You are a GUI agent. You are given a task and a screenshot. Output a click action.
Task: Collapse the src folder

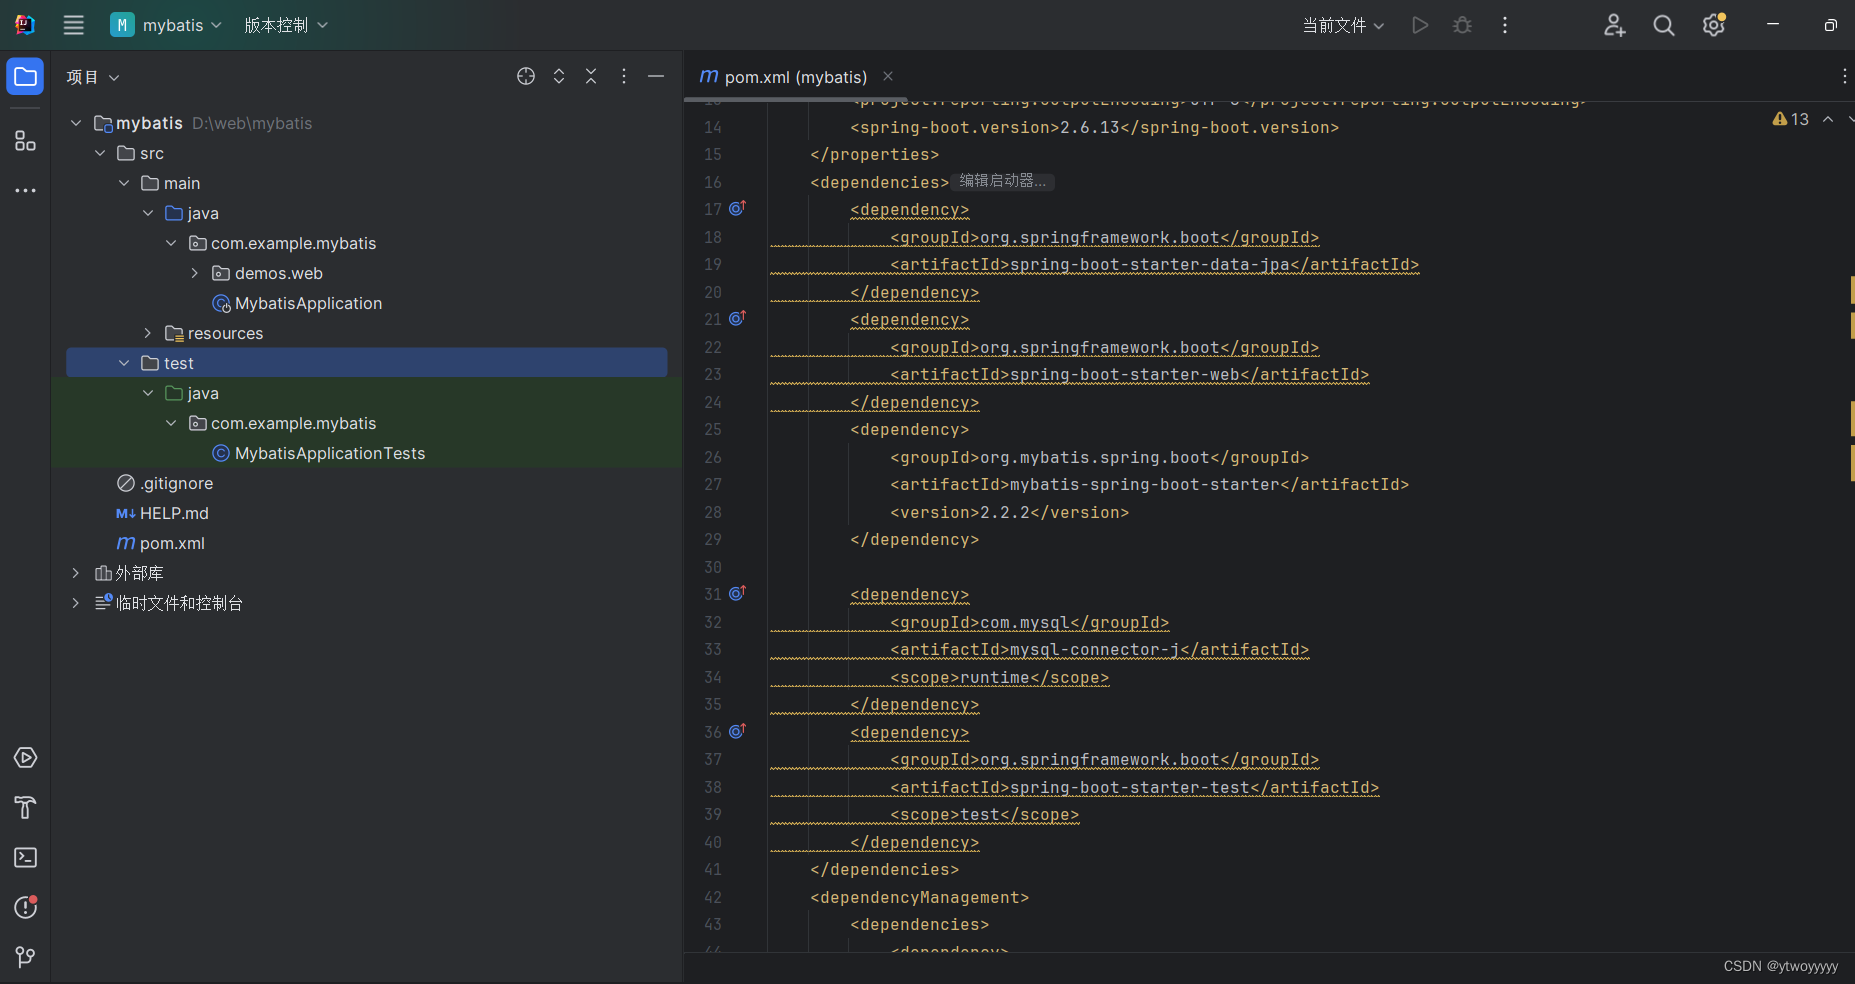click(100, 153)
